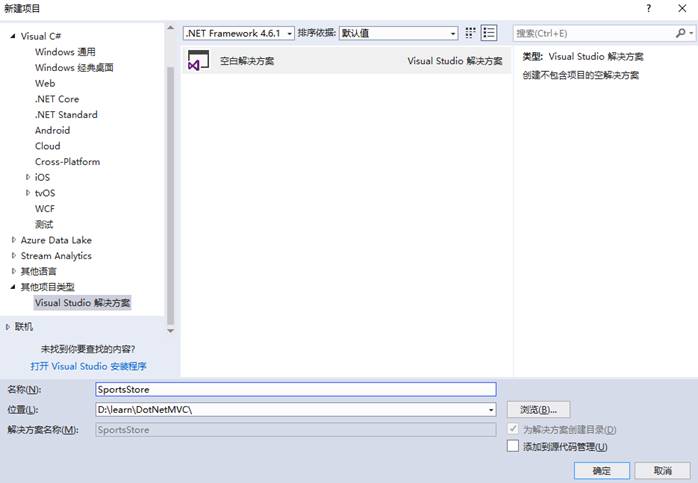This screenshot has height=483, width=698.
Task: Collapse the Visual C# tree node
Action: click(x=13, y=36)
